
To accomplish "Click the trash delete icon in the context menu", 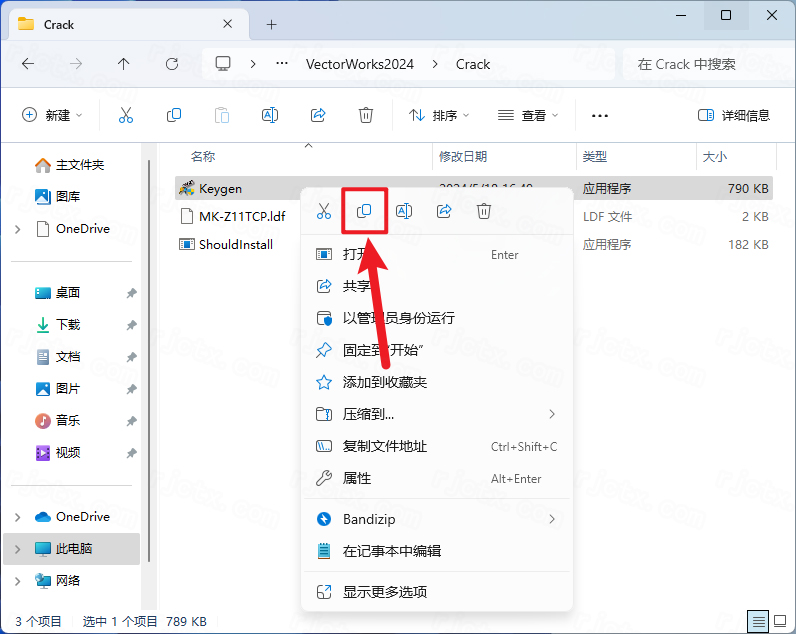I will 484,211.
